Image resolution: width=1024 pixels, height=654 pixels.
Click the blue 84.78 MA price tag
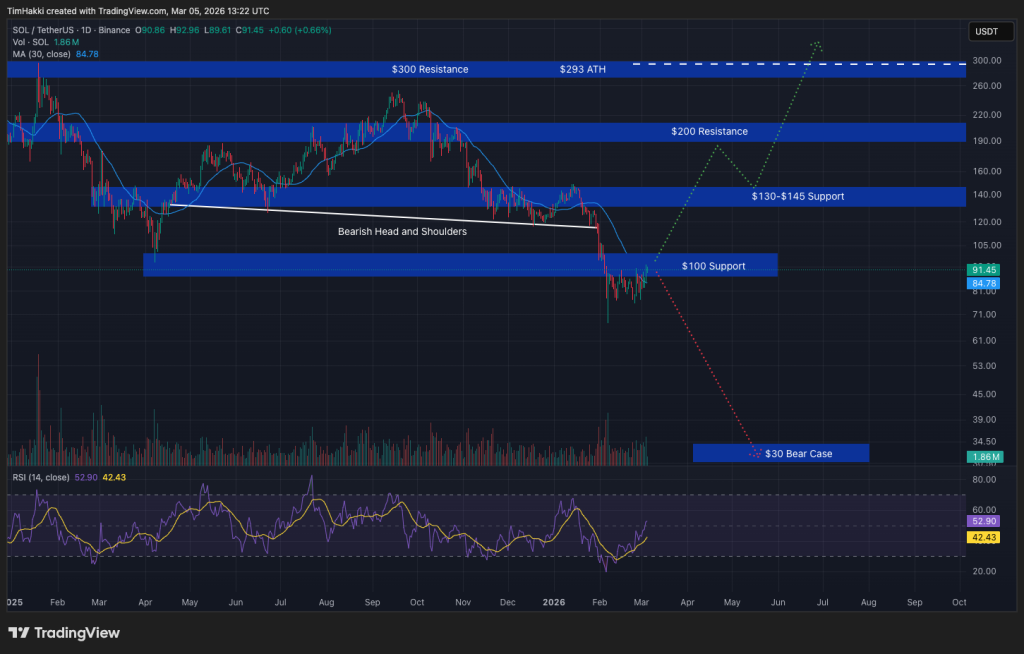(984, 283)
